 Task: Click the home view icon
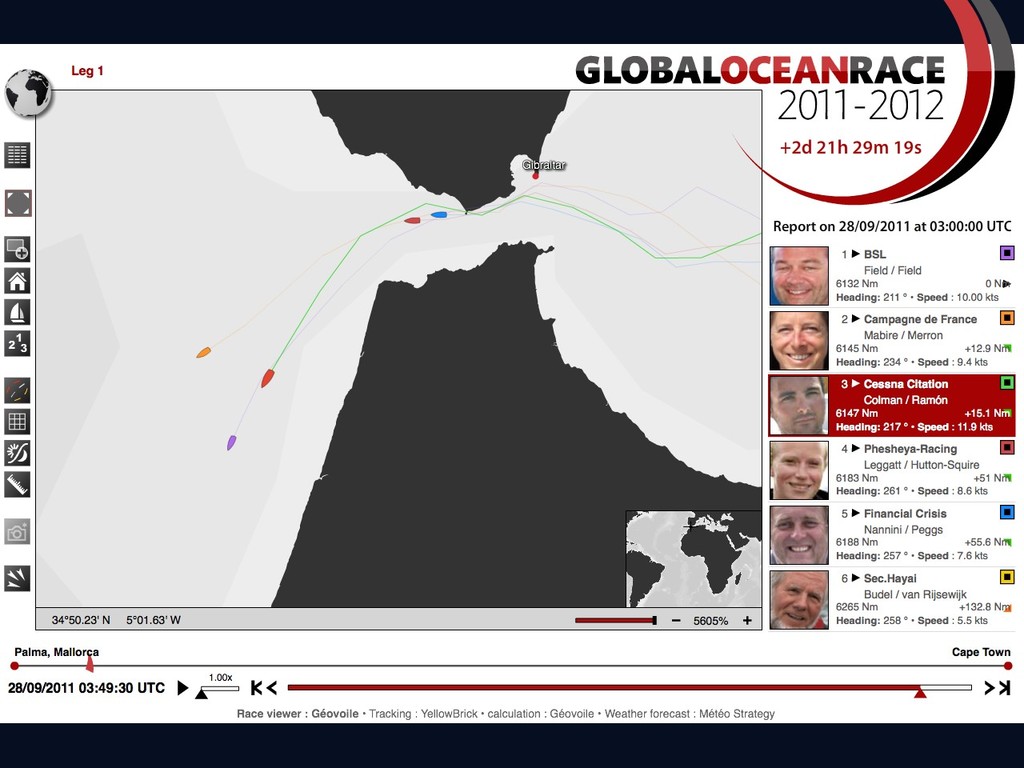point(18,281)
